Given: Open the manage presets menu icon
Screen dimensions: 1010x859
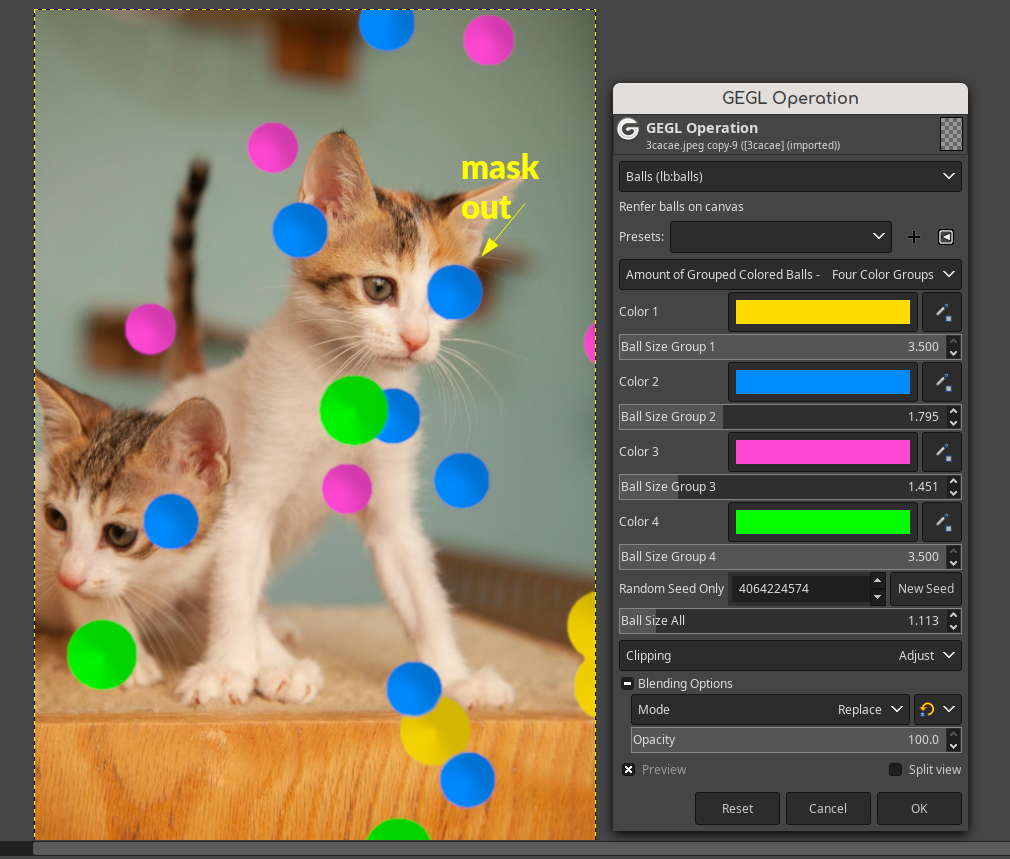Looking at the screenshot, I should coord(946,238).
